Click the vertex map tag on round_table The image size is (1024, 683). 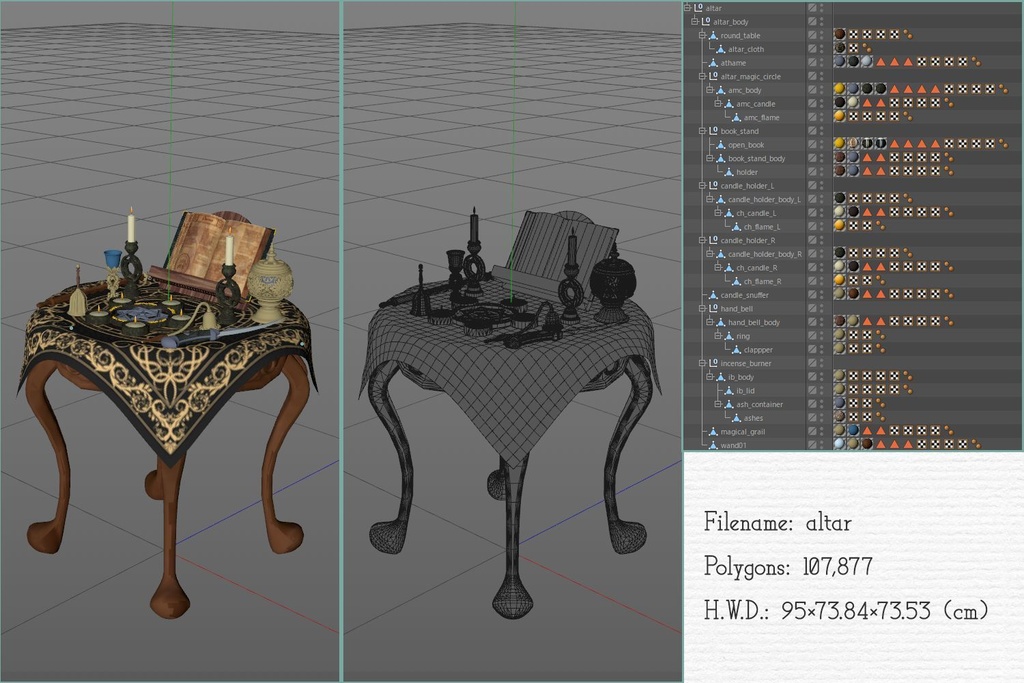click(x=907, y=35)
